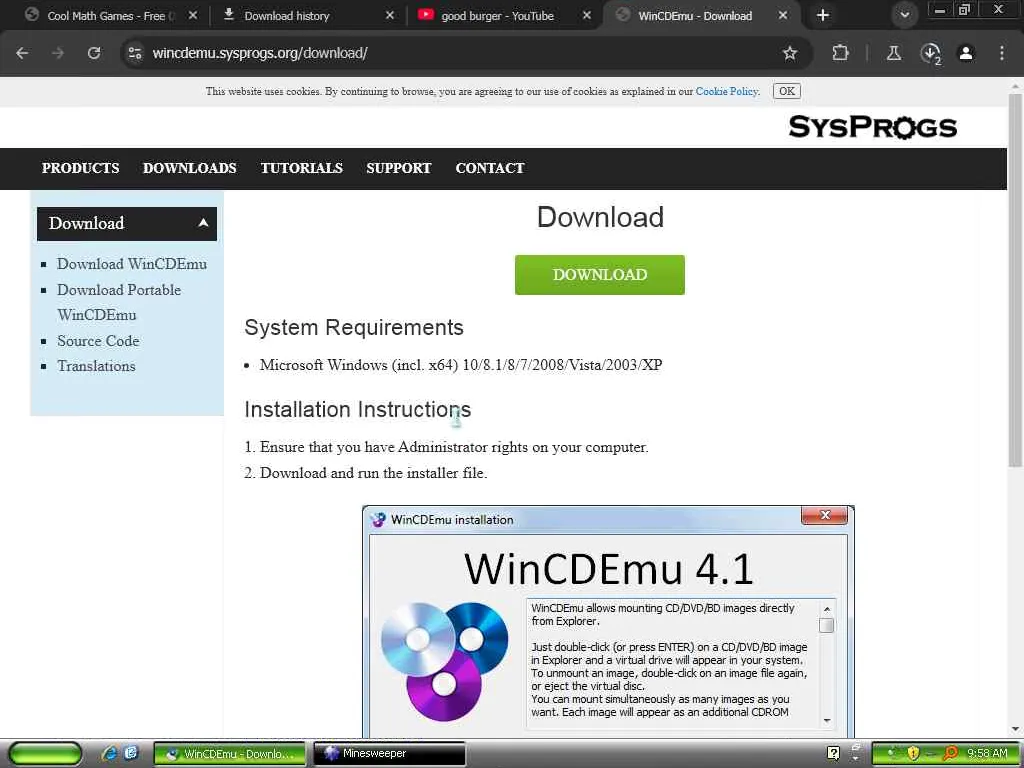Click the 9:58 AM system clock
The width and height of the screenshot is (1024, 768).
(987, 754)
